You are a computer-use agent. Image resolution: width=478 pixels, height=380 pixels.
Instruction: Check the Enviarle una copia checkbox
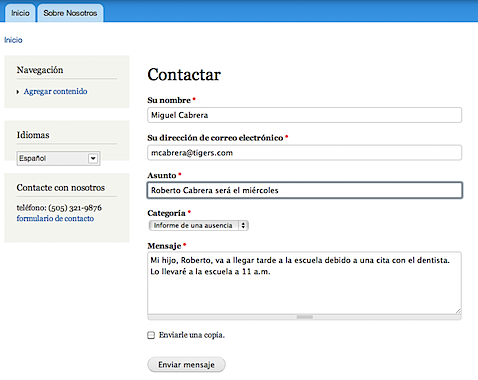click(x=151, y=335)
